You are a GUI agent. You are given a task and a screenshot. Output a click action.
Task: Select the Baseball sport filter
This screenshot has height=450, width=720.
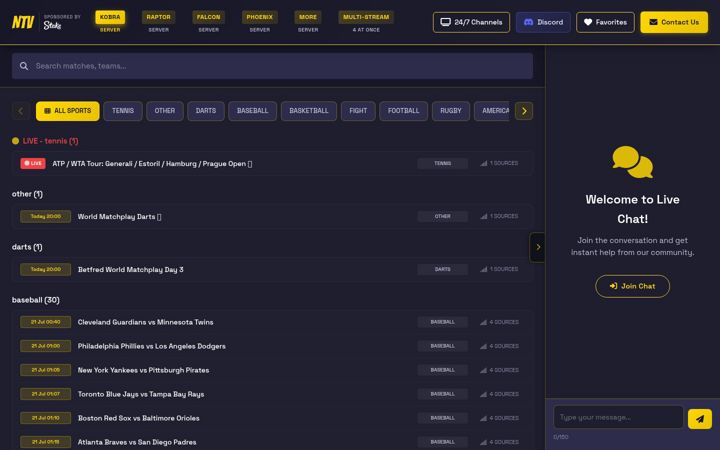pos(253,111)
